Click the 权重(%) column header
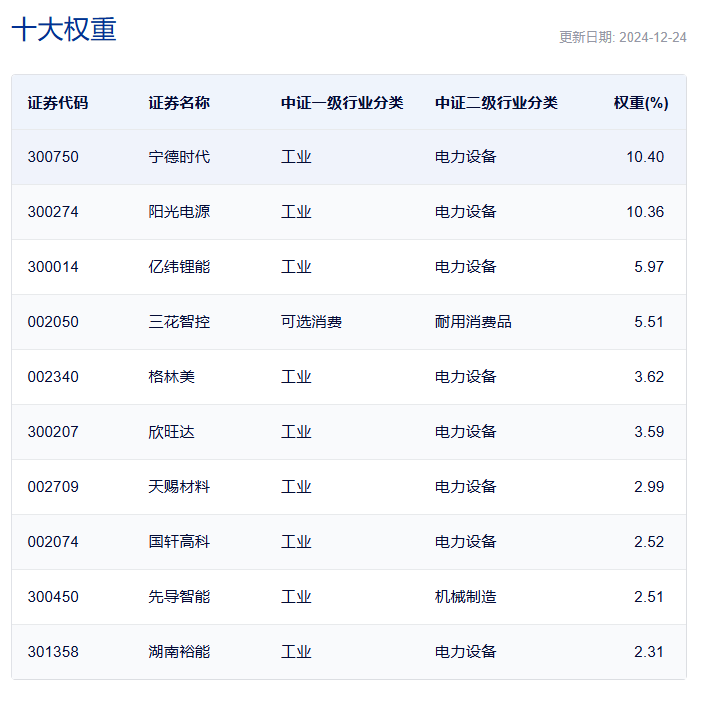 [x=641, y=103]
